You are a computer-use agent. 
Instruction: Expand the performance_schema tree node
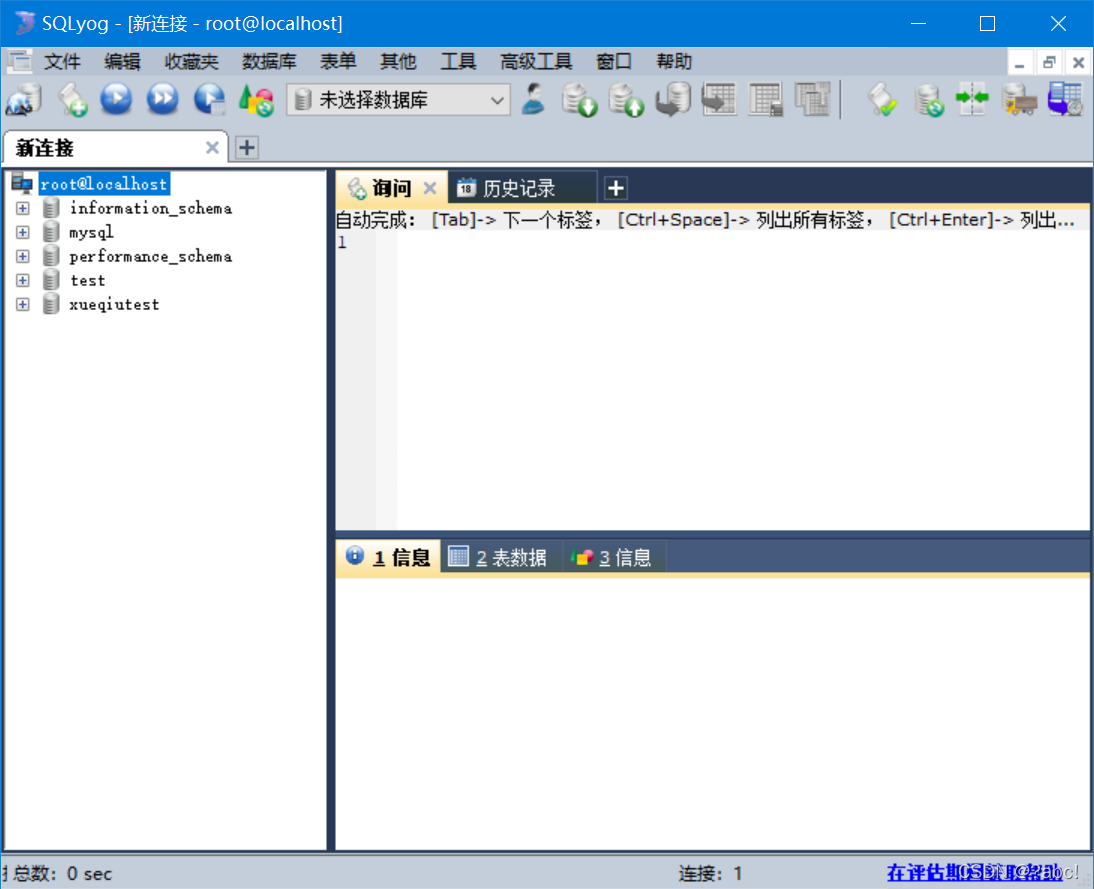click(23, 256)
